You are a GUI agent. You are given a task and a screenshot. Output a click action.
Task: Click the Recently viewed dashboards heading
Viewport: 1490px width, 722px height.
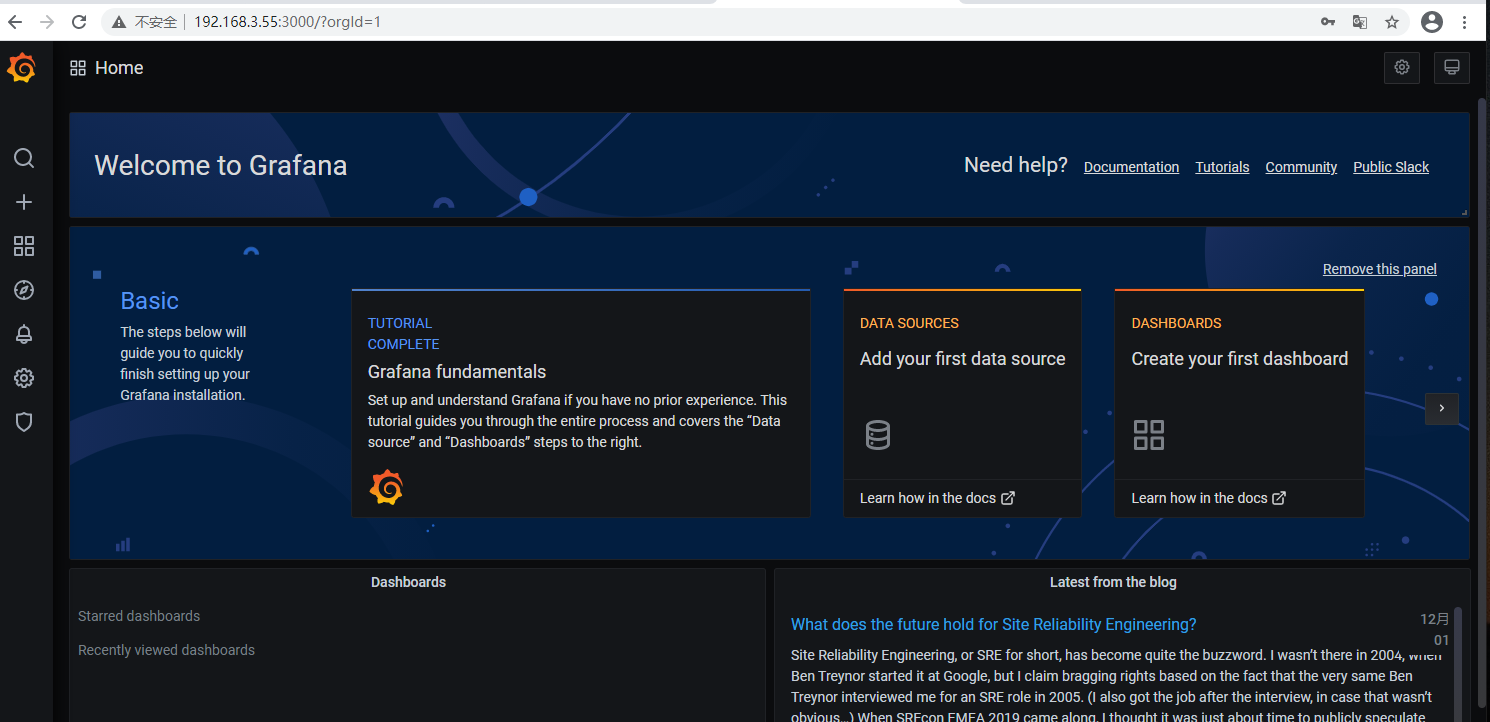pos(166,650)
